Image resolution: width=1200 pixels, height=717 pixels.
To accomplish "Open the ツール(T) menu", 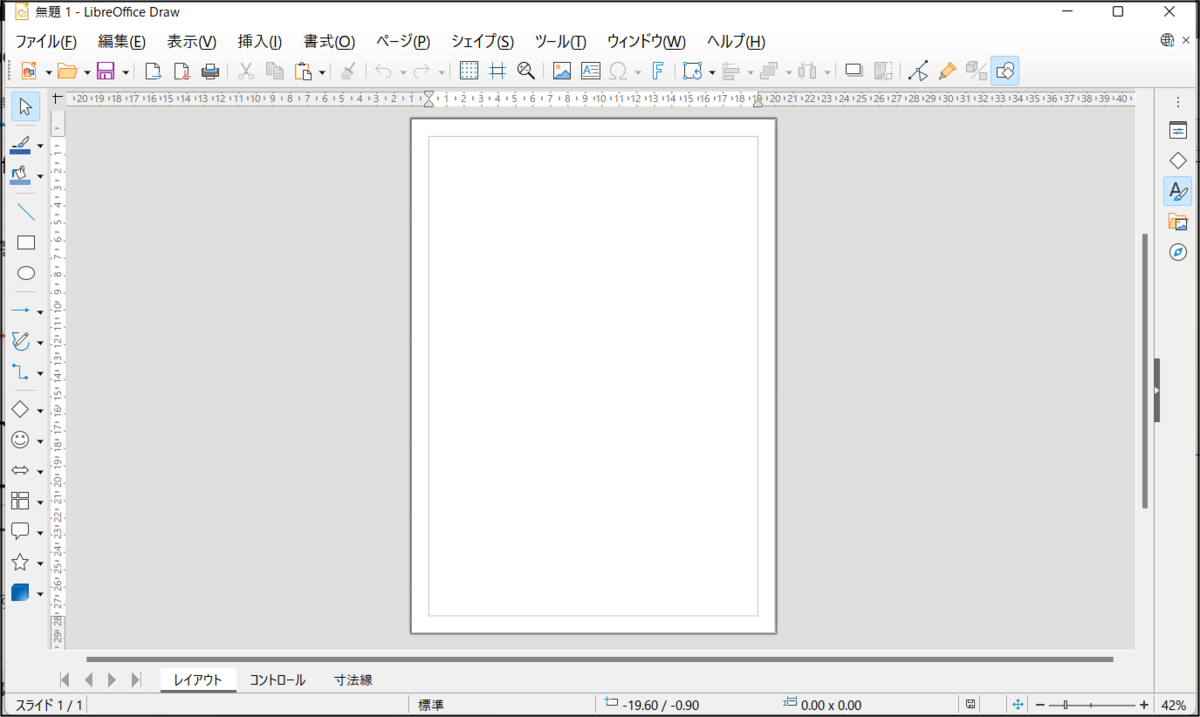I will click(560, 41).
